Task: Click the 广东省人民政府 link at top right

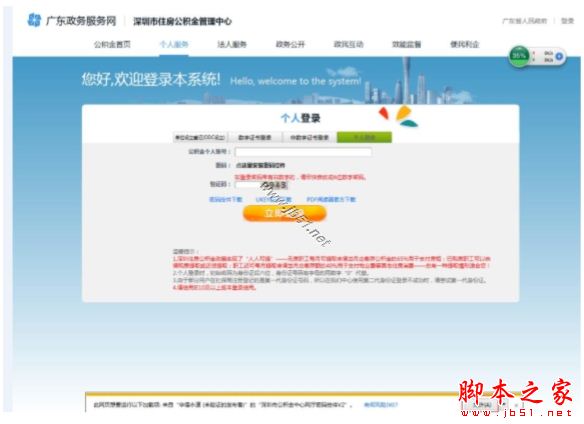Action: point(524,21)
